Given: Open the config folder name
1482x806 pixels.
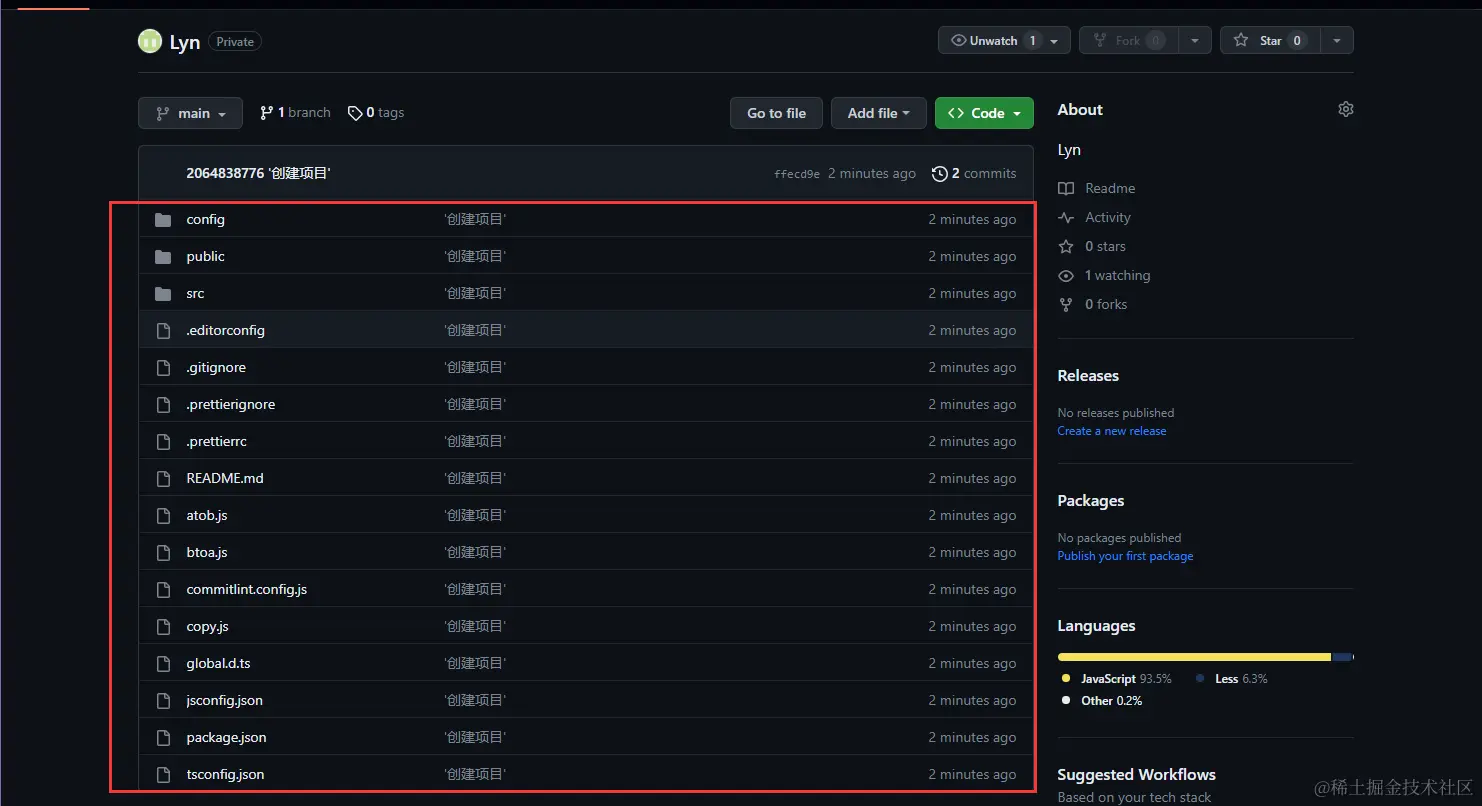Looking at the screenshot, I should click(x=205, y=220).
